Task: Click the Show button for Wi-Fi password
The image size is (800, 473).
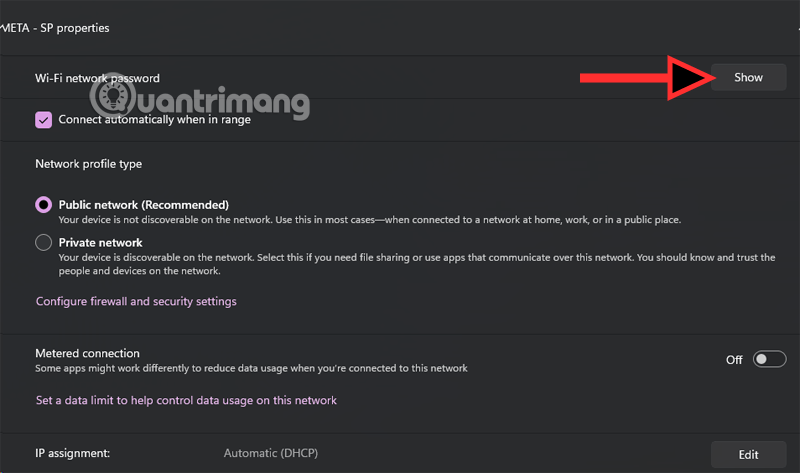Action: tap(748, 77)
